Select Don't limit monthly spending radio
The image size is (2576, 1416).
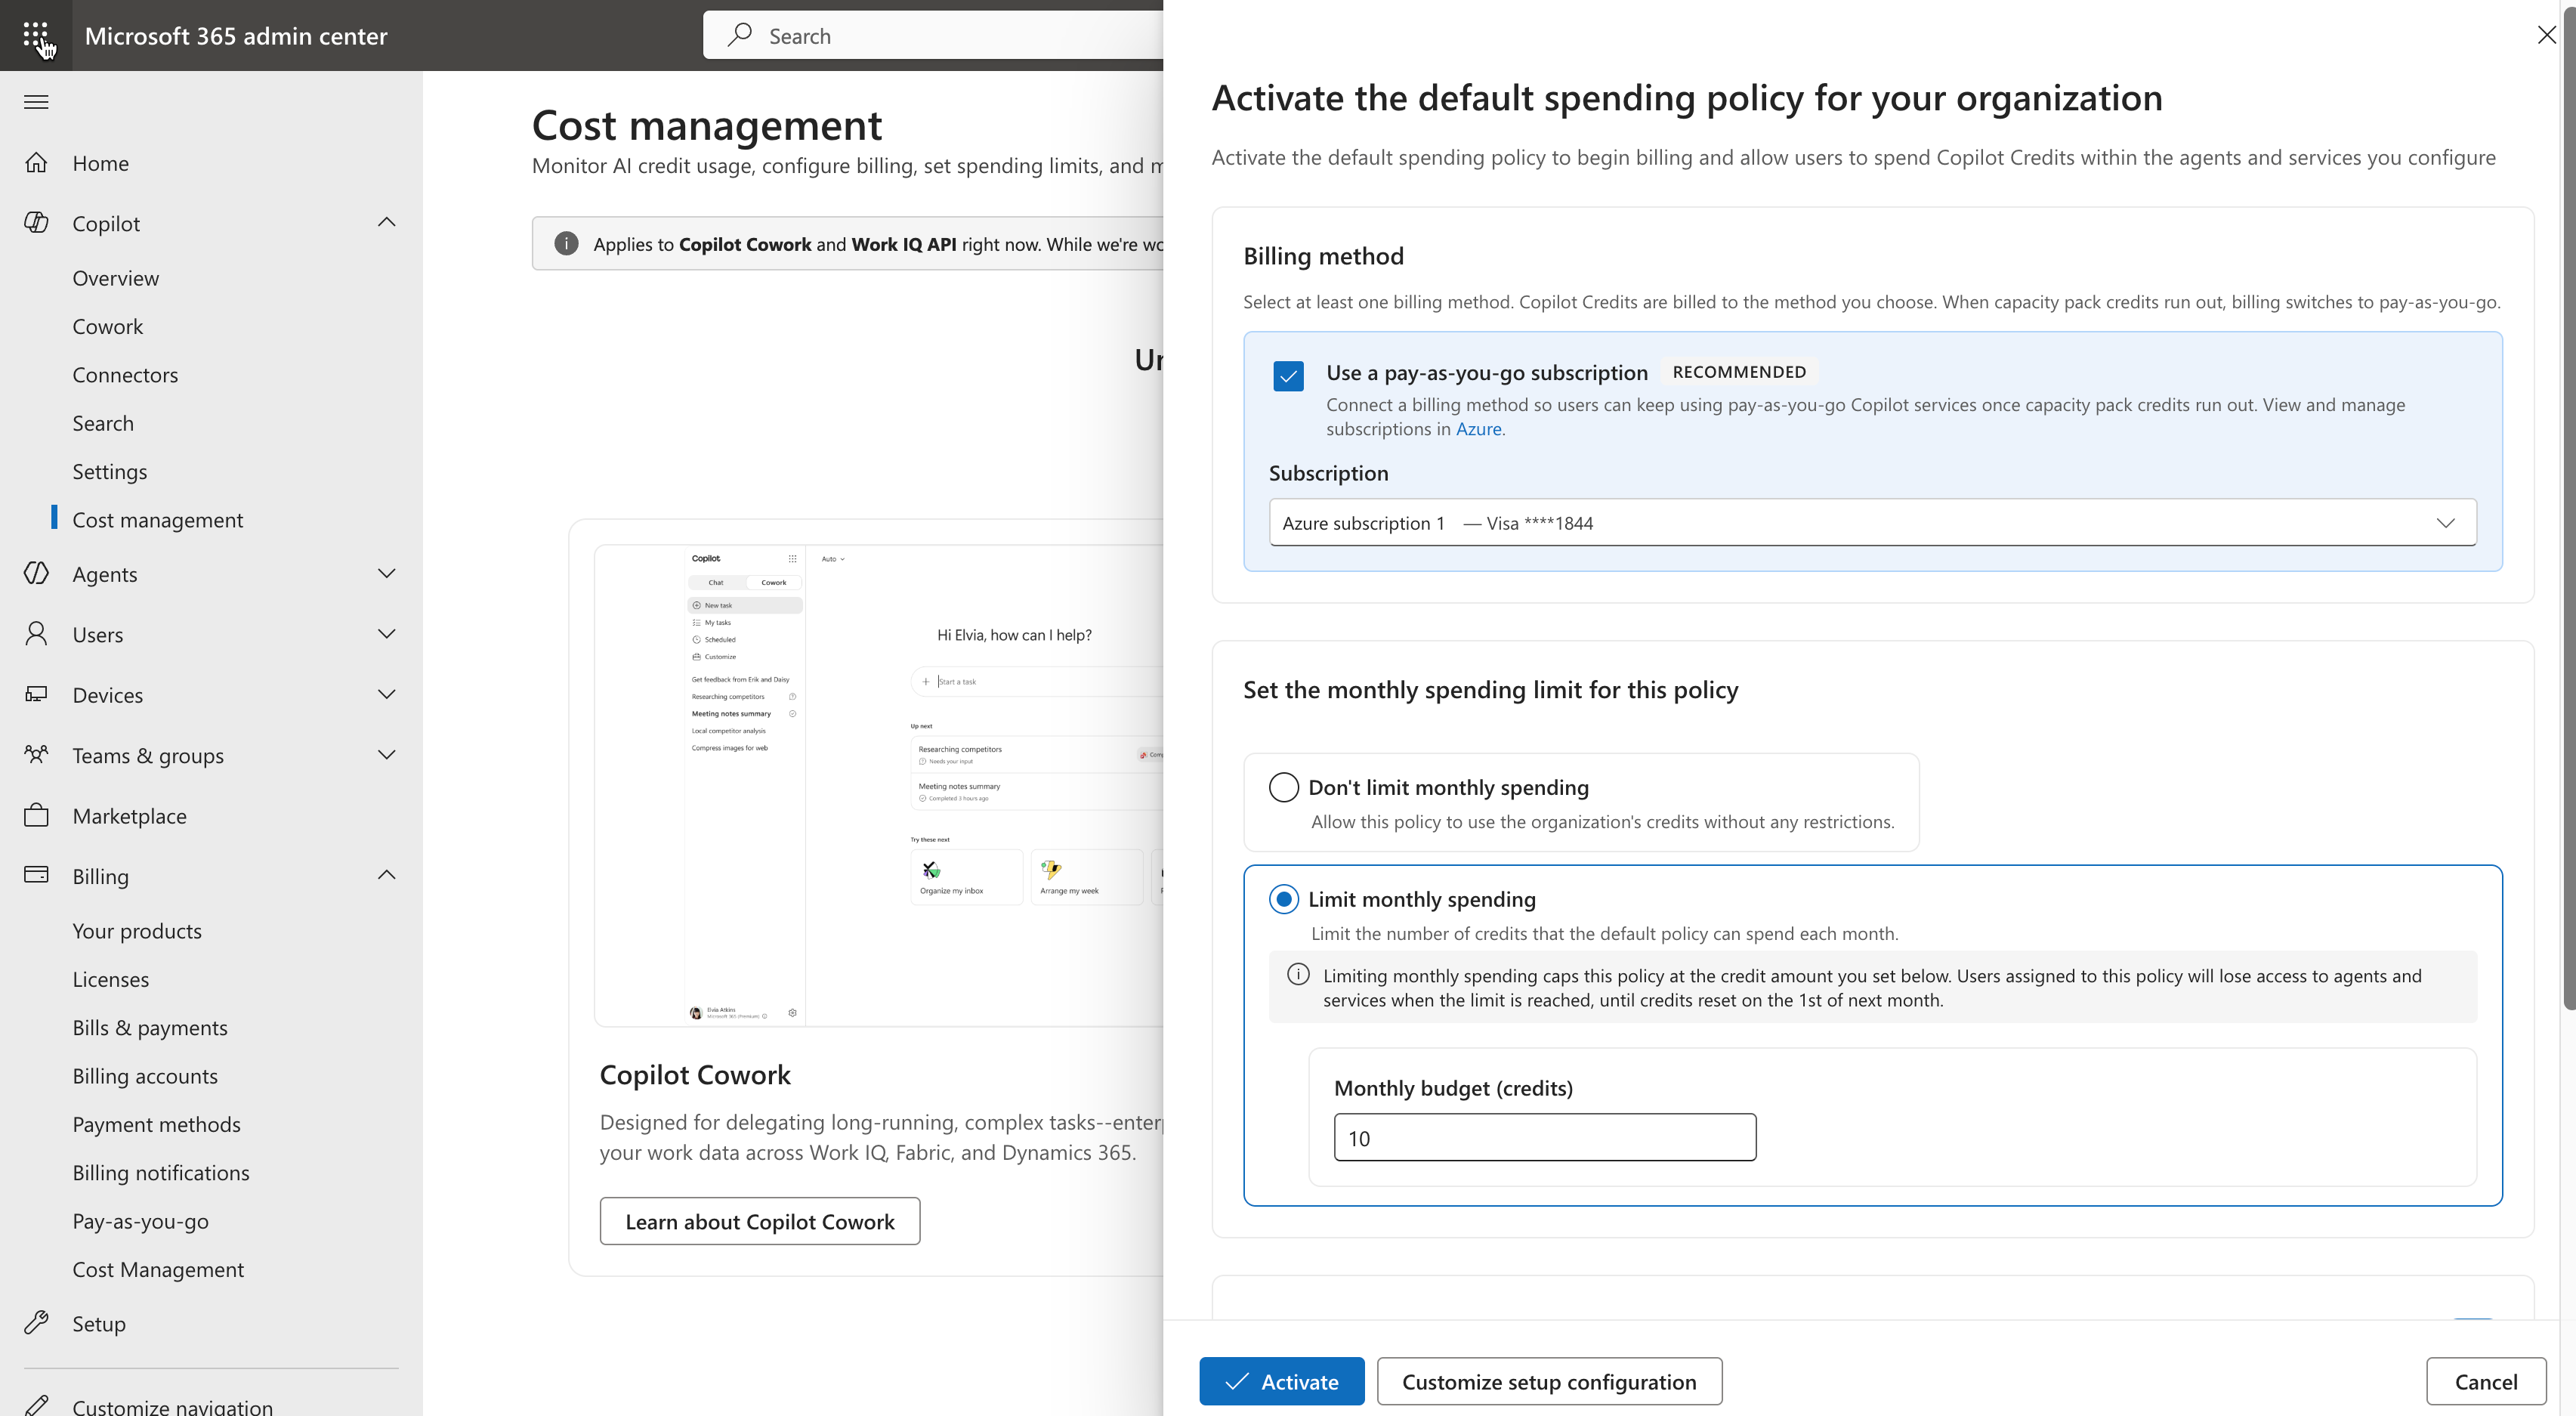1283,787
